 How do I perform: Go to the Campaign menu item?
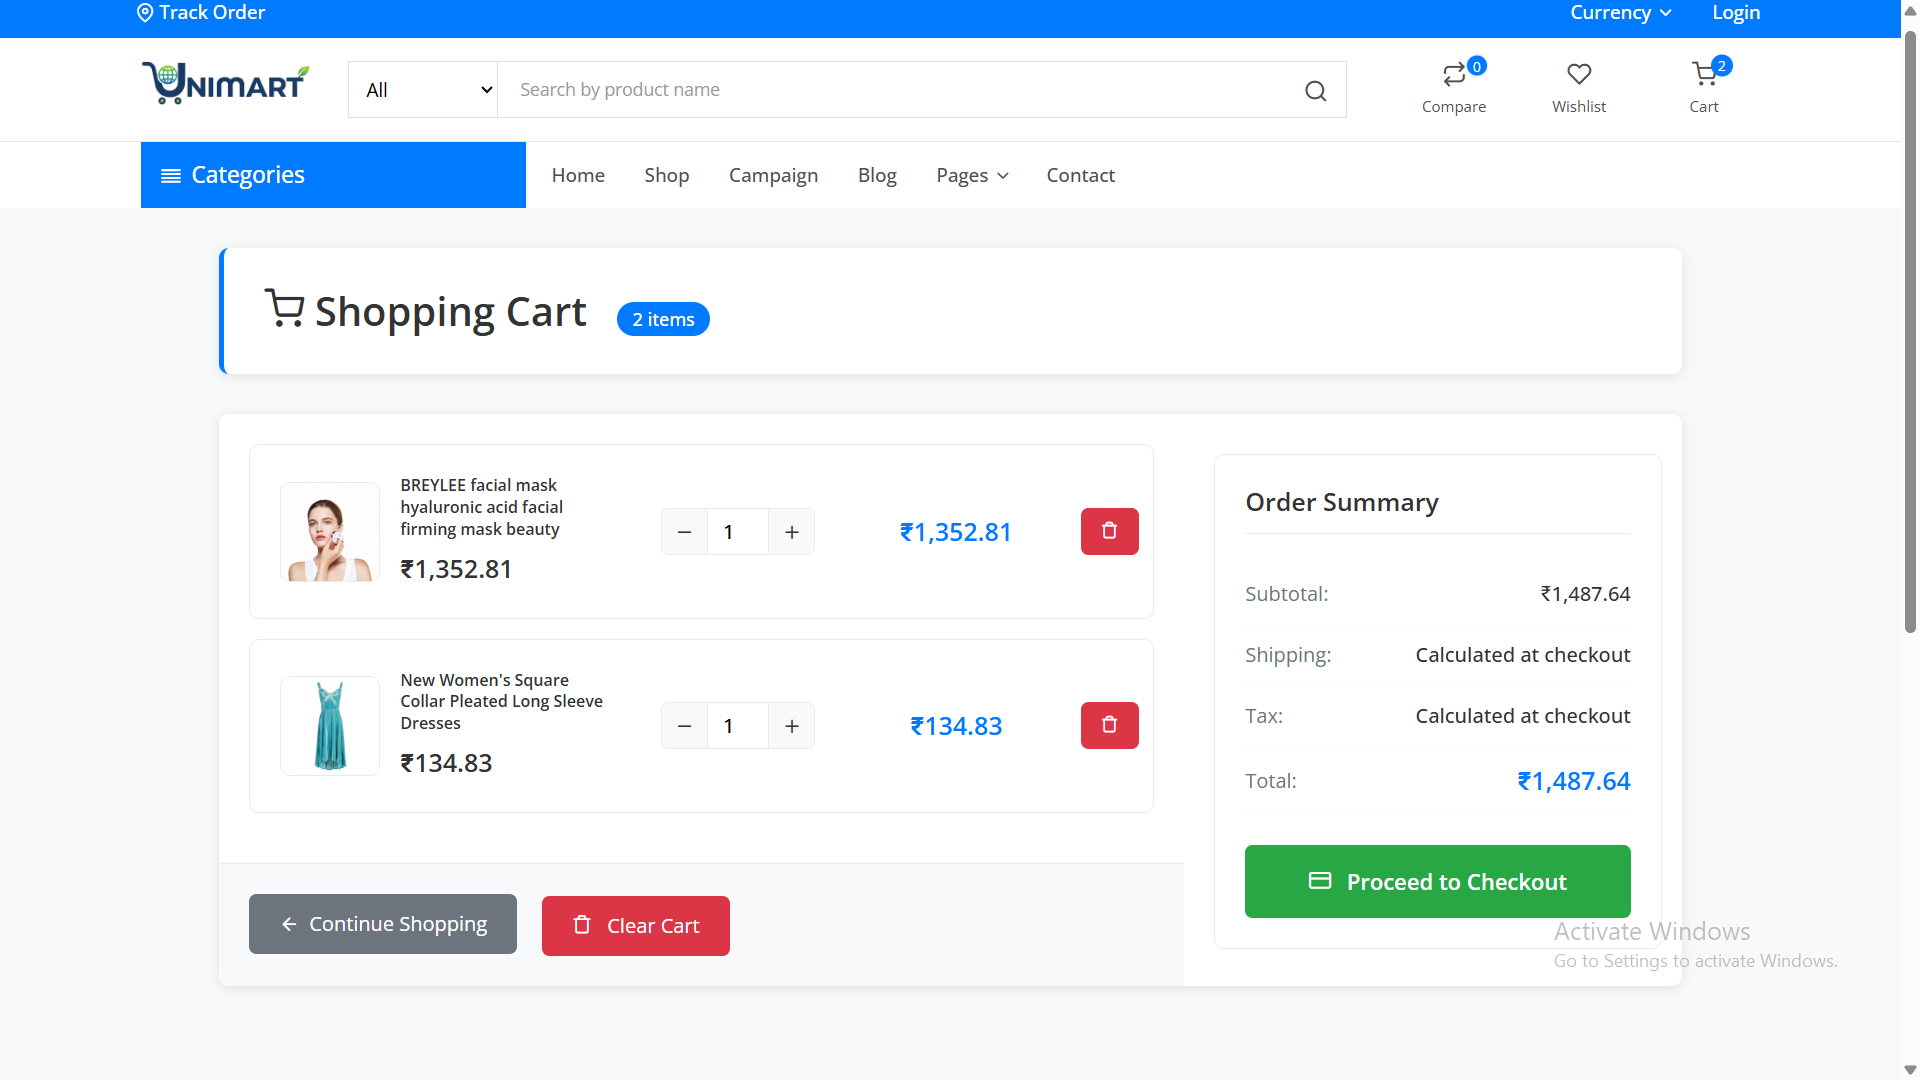(x=773, y=175)
